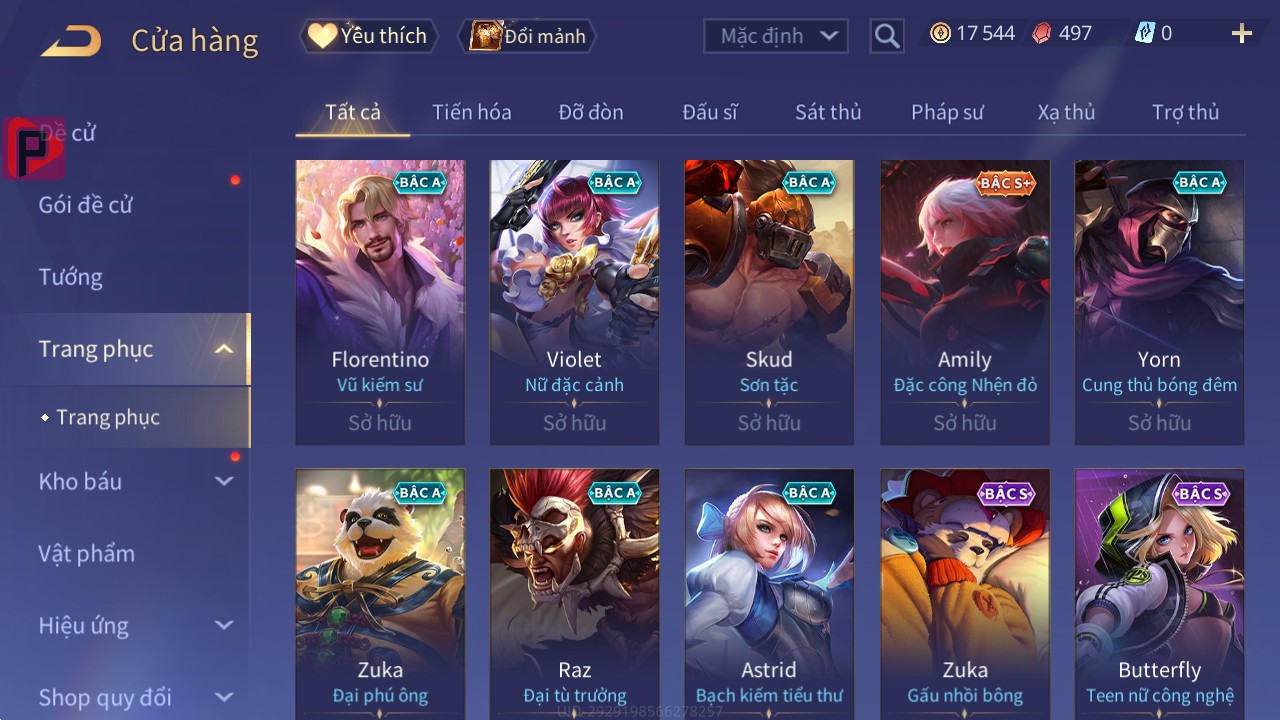This screenshot has height=720, width=1280.
Task: Tap the plus icon to add currency
Action: tap(1242, 34)
